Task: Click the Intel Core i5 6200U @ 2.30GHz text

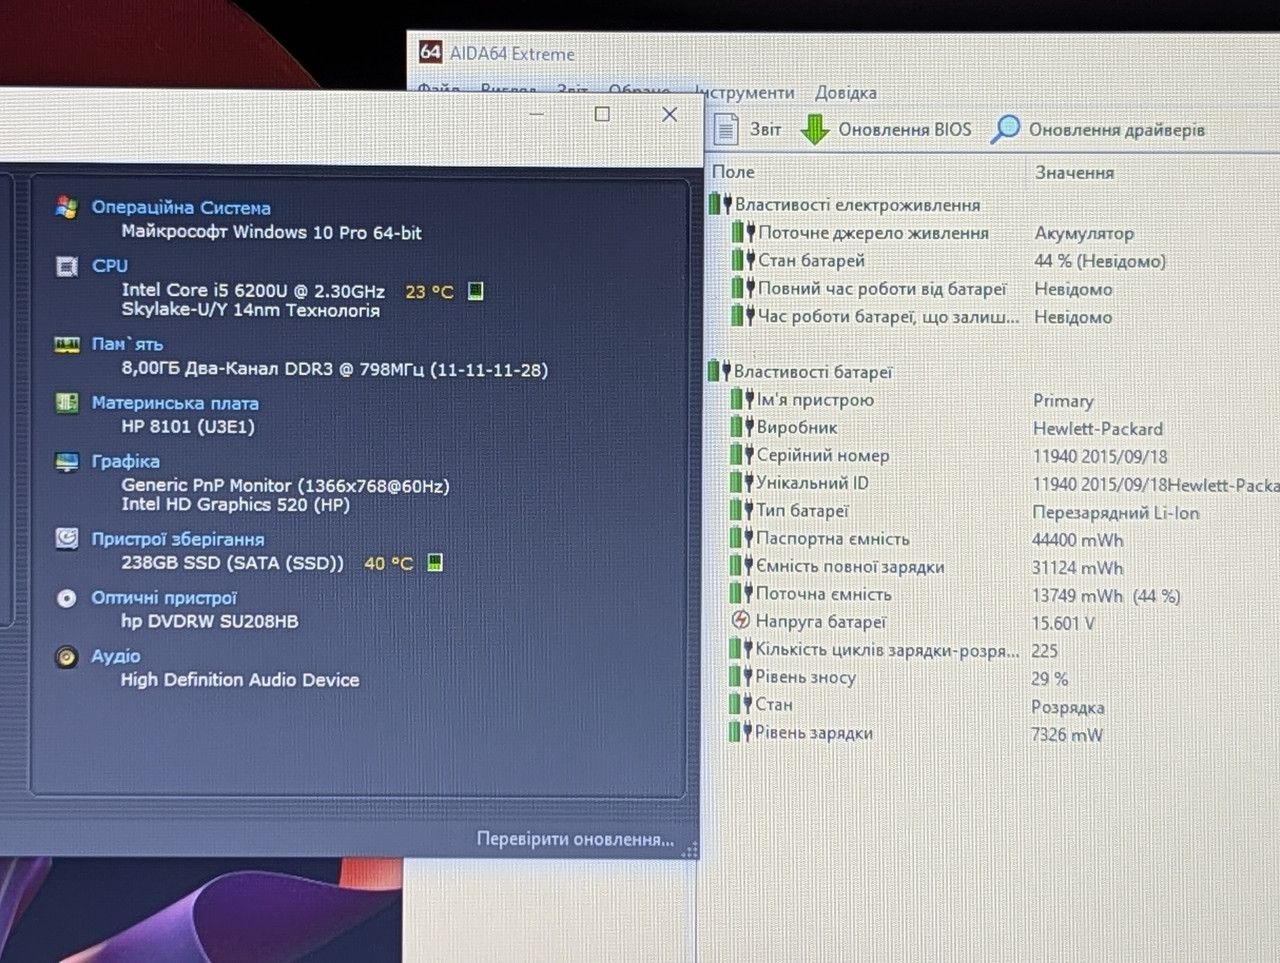Action: (x=253, y=291)
